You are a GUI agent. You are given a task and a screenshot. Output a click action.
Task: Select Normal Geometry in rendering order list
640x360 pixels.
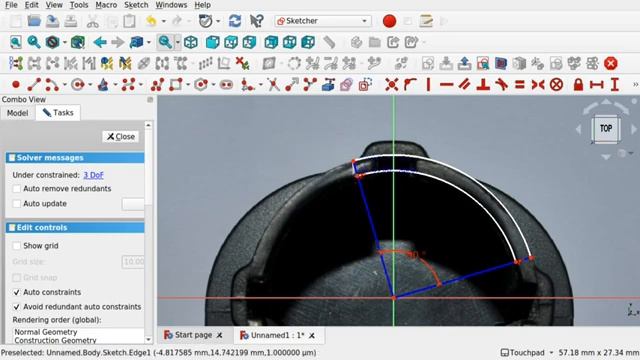point(46,332)
